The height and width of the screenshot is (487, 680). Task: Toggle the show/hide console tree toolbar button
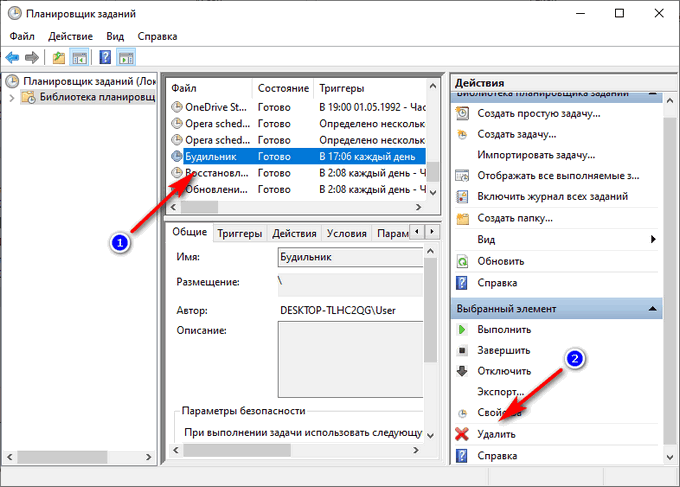[80, 58]
